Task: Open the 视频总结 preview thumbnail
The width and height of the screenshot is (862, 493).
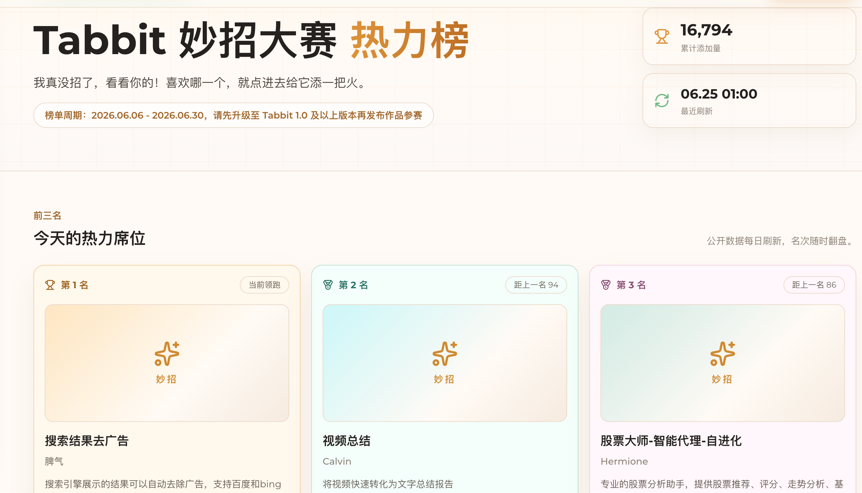Action: click(444, 363)
